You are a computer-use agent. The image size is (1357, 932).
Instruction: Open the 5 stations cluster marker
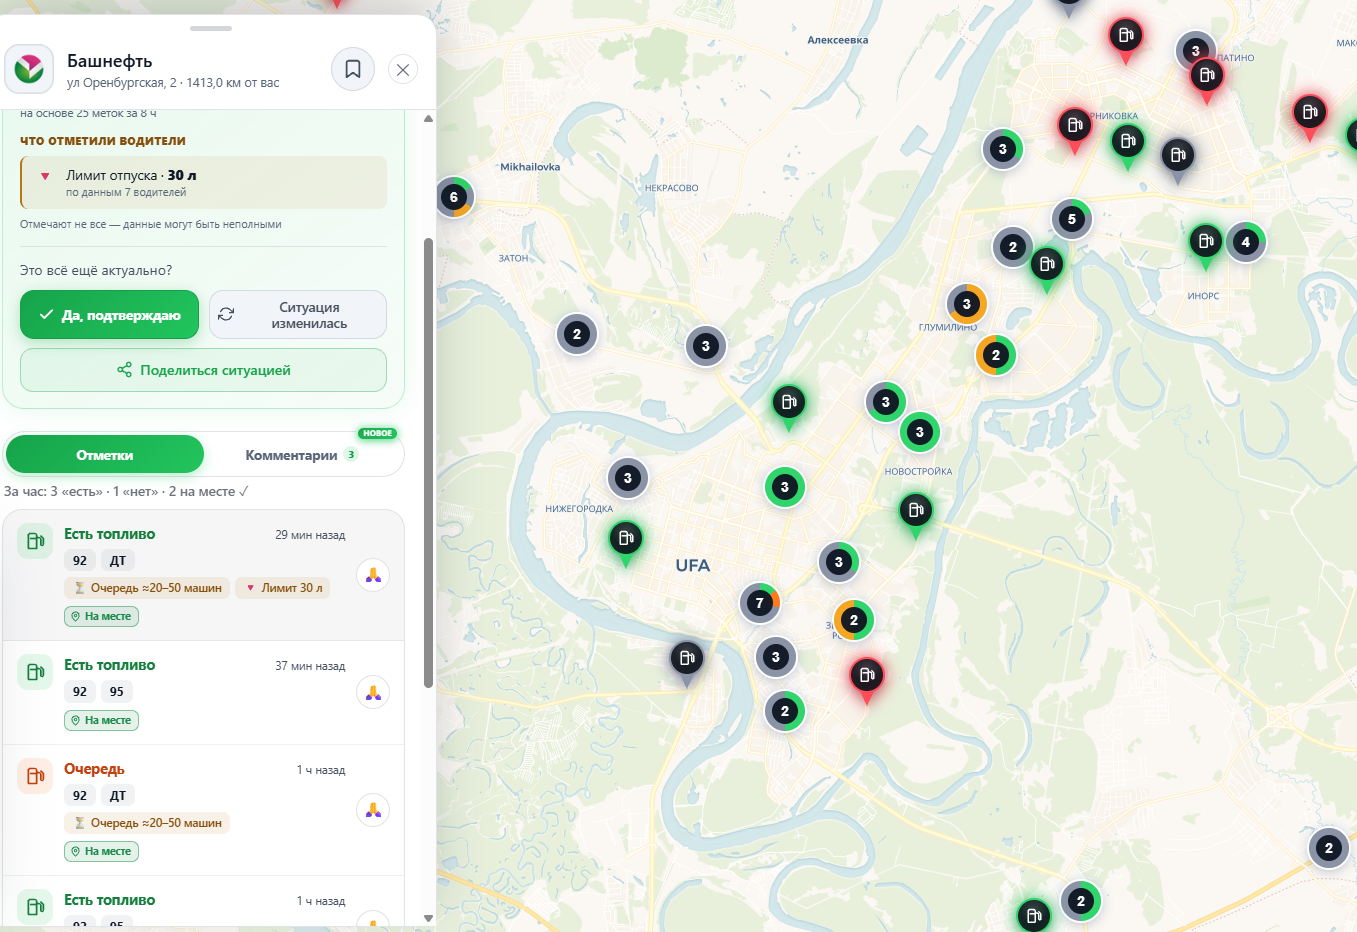click(x=1072, y=219)
